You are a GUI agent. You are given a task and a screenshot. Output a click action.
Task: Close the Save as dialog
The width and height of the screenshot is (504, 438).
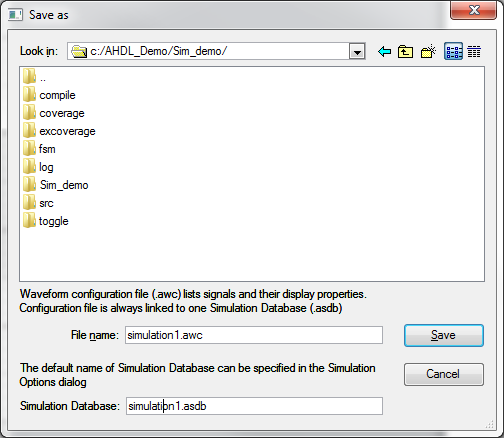click(473, 10)
